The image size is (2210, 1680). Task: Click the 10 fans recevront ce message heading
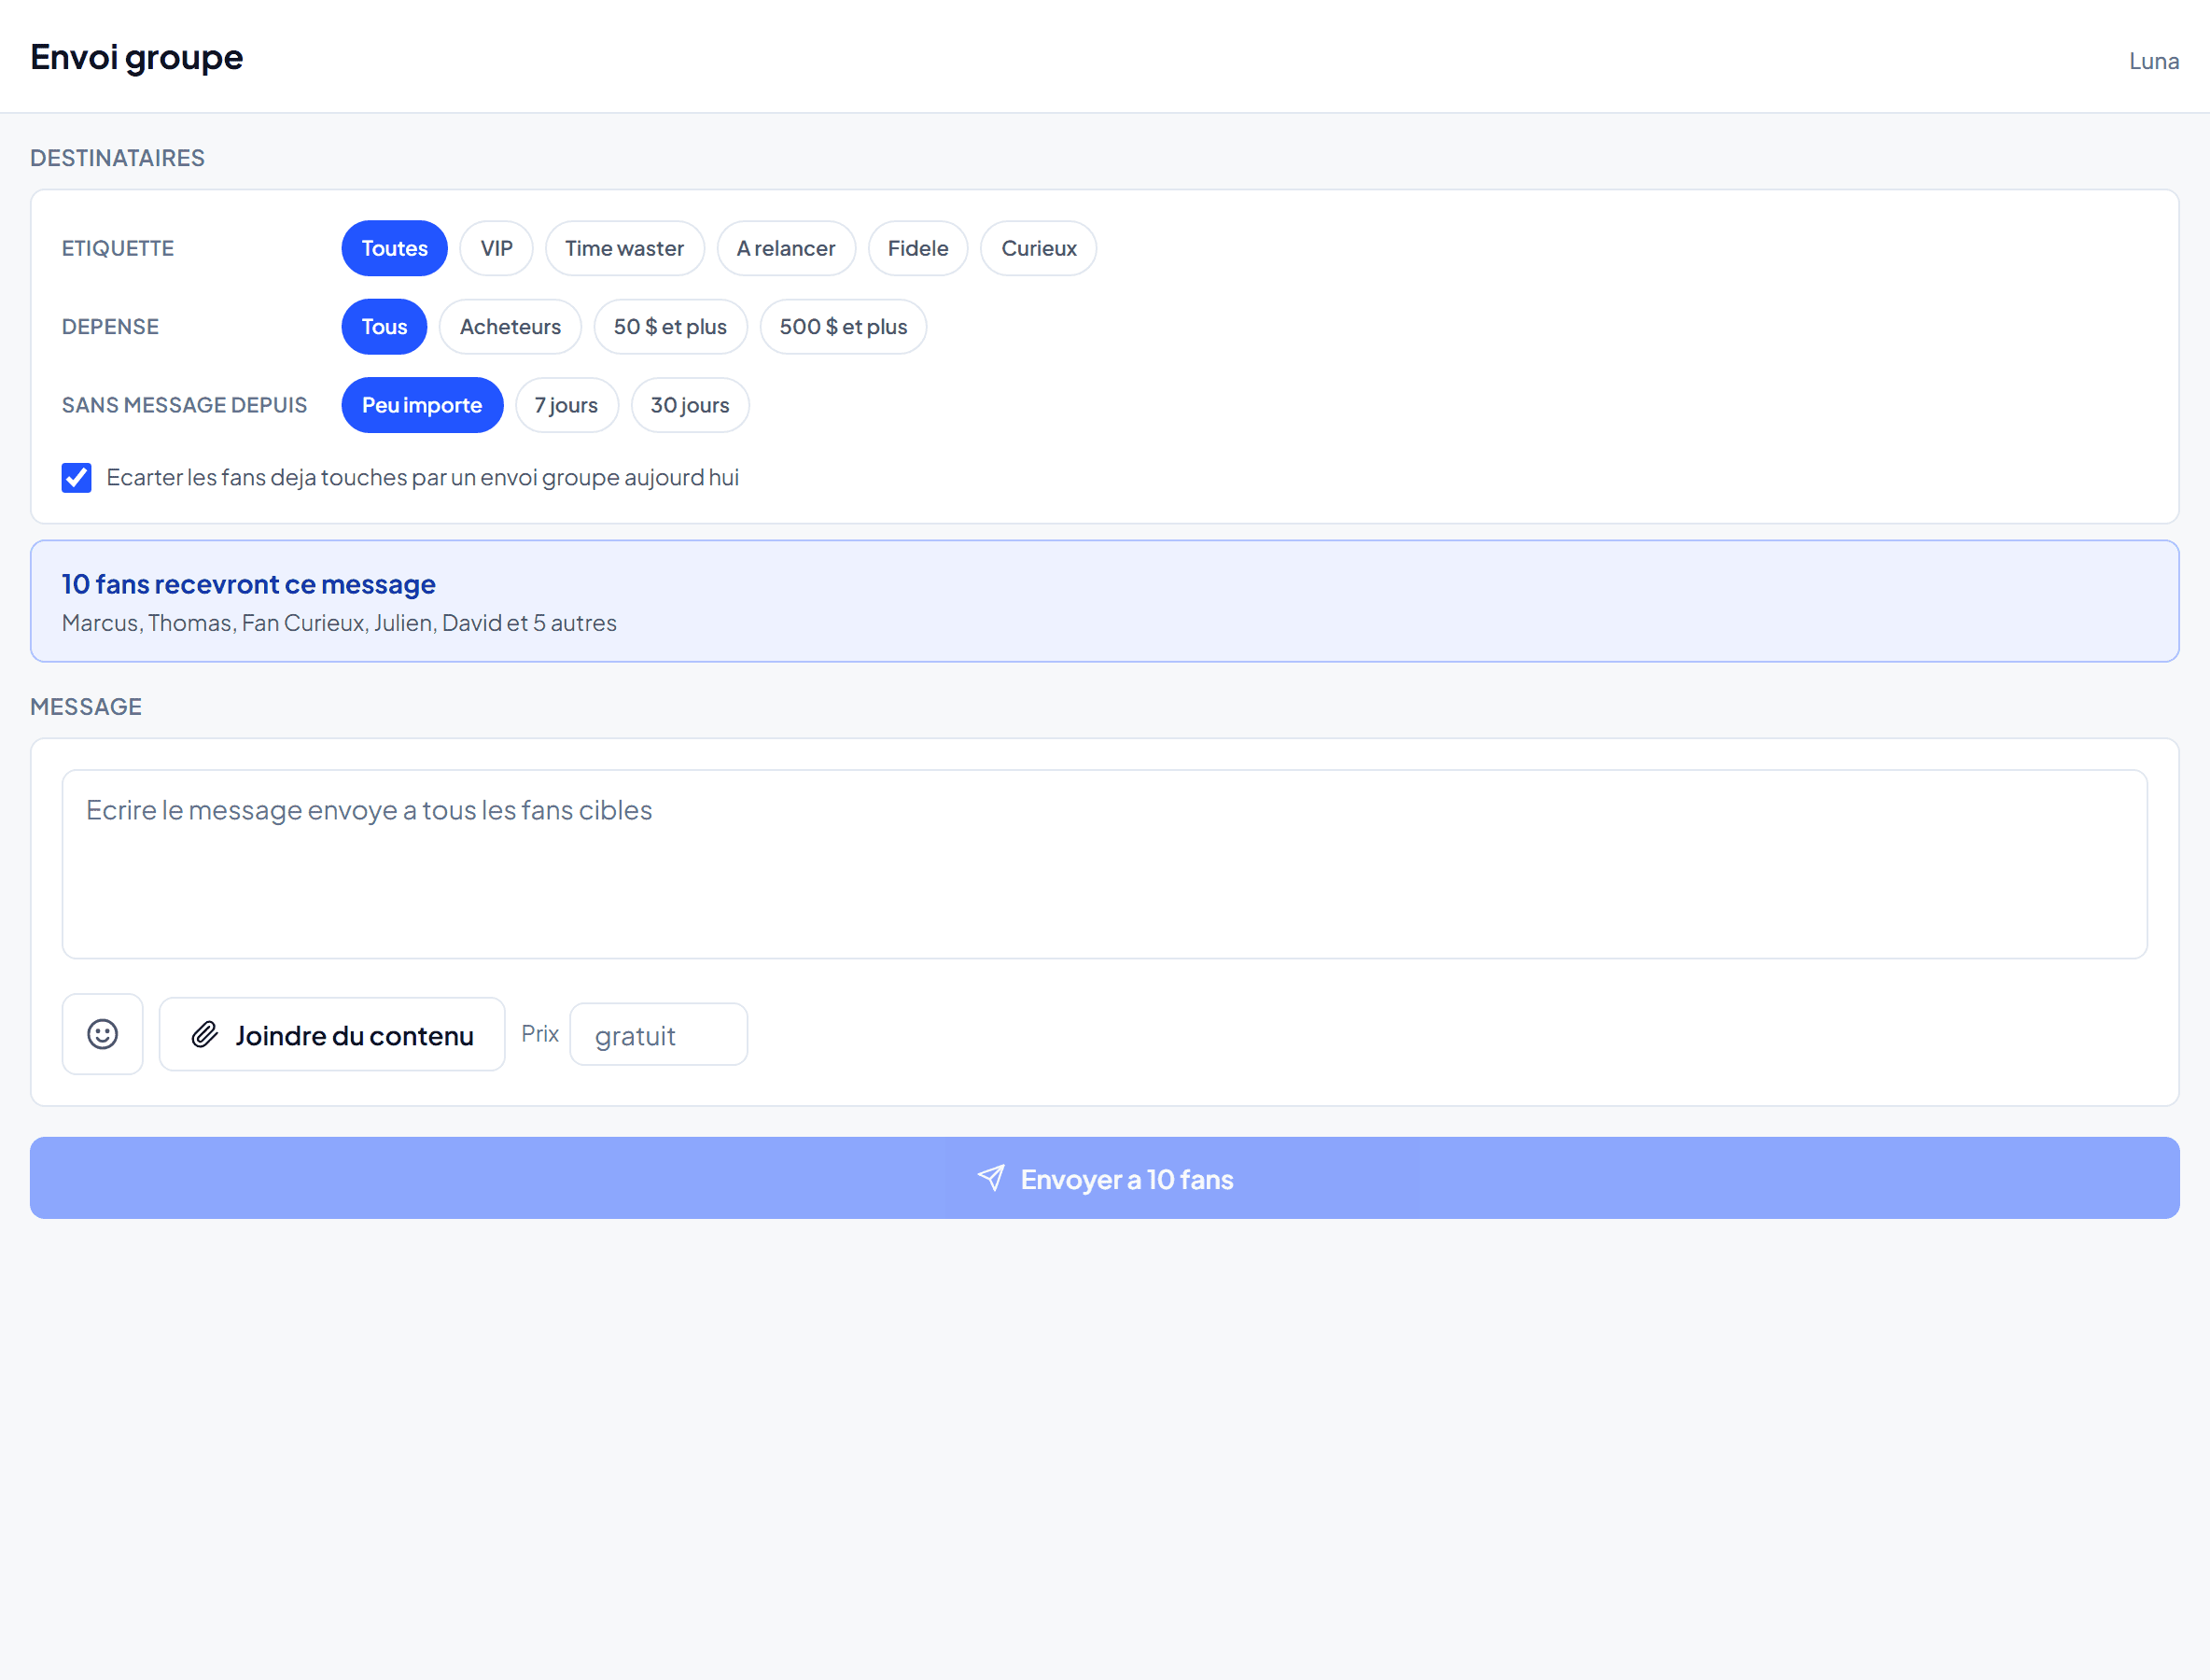tap(248, 584)
